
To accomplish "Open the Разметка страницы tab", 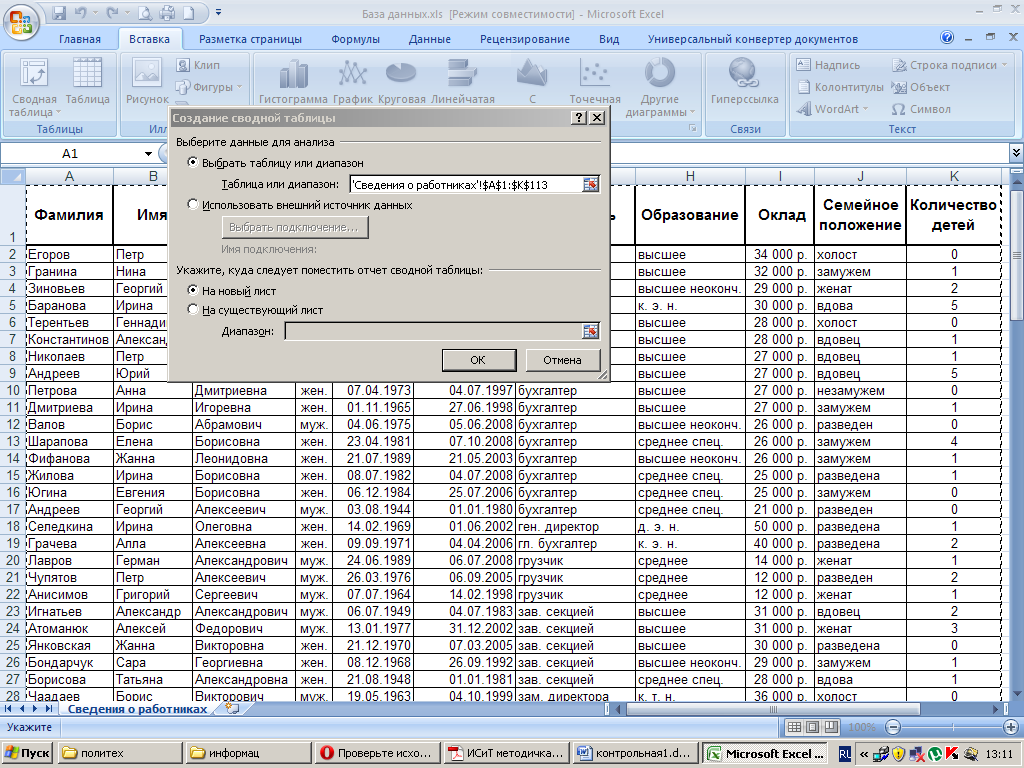I will coord(250,39).
